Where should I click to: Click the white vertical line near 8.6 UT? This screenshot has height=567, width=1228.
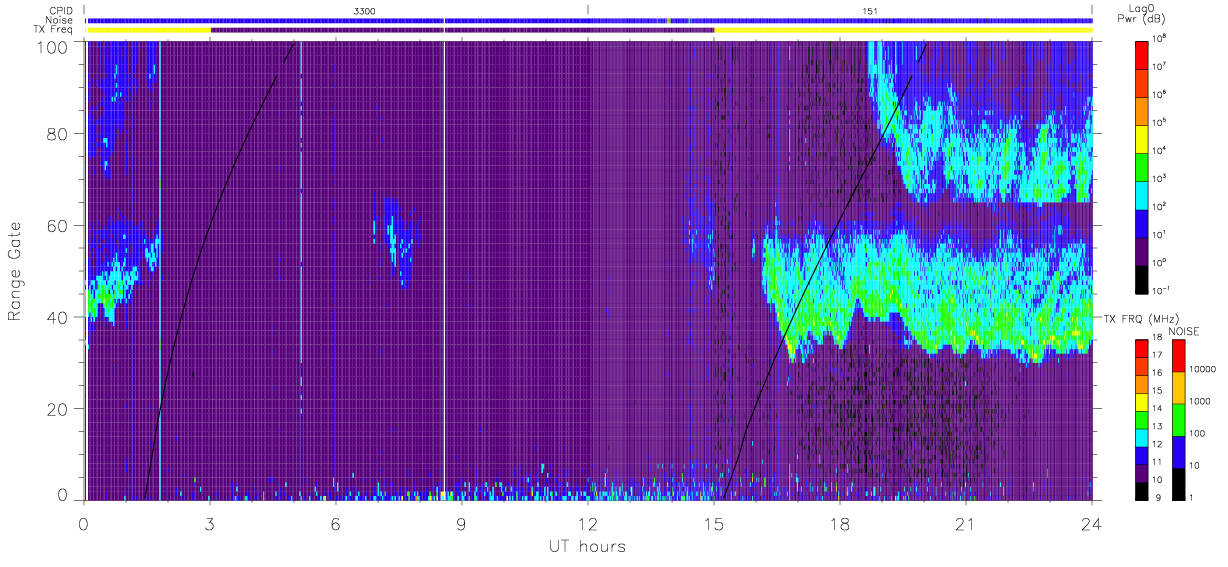coord(444,270)
